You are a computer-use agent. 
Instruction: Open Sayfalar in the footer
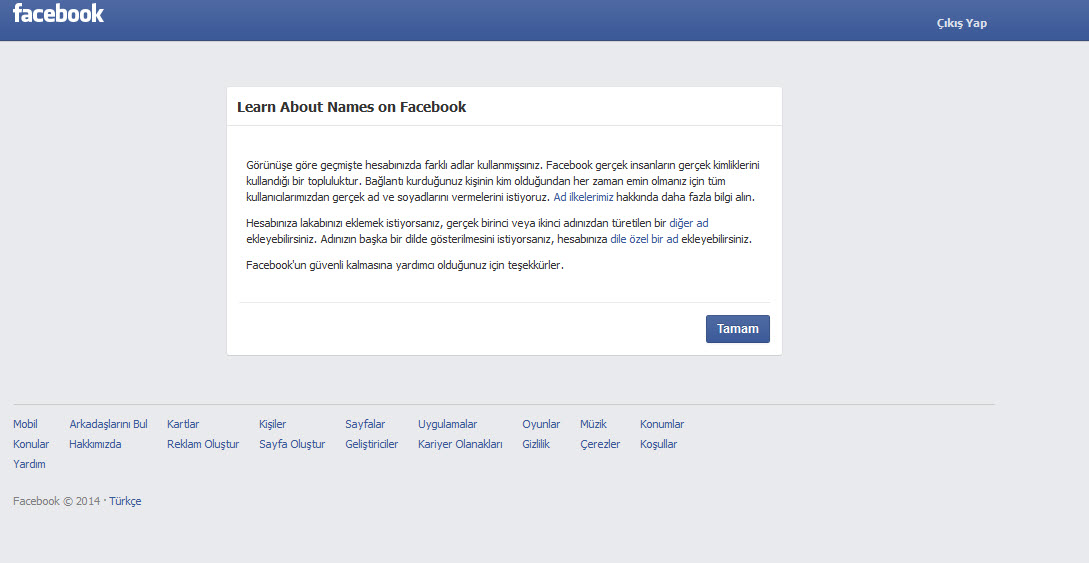click(365, 424)
